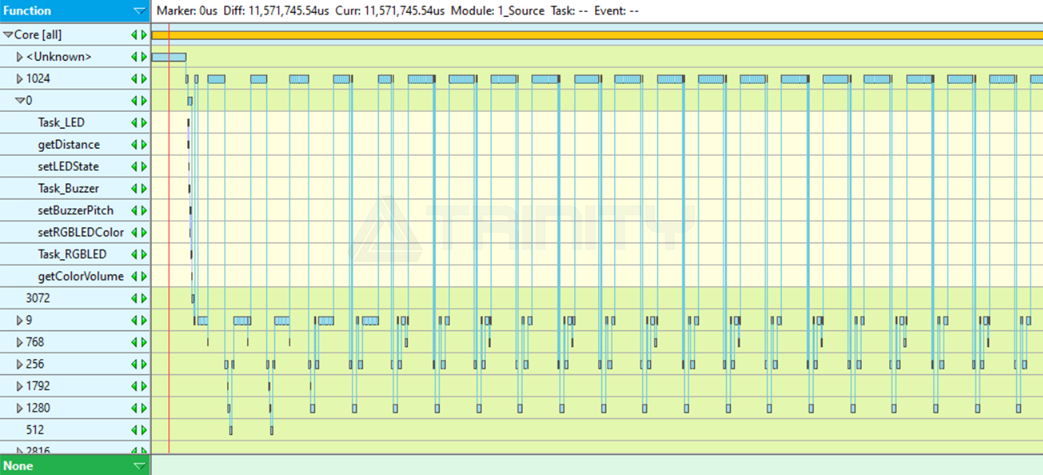1043x475 pixels.
Task: Open the Function header dropdown
Action: [x=138, y=11]
